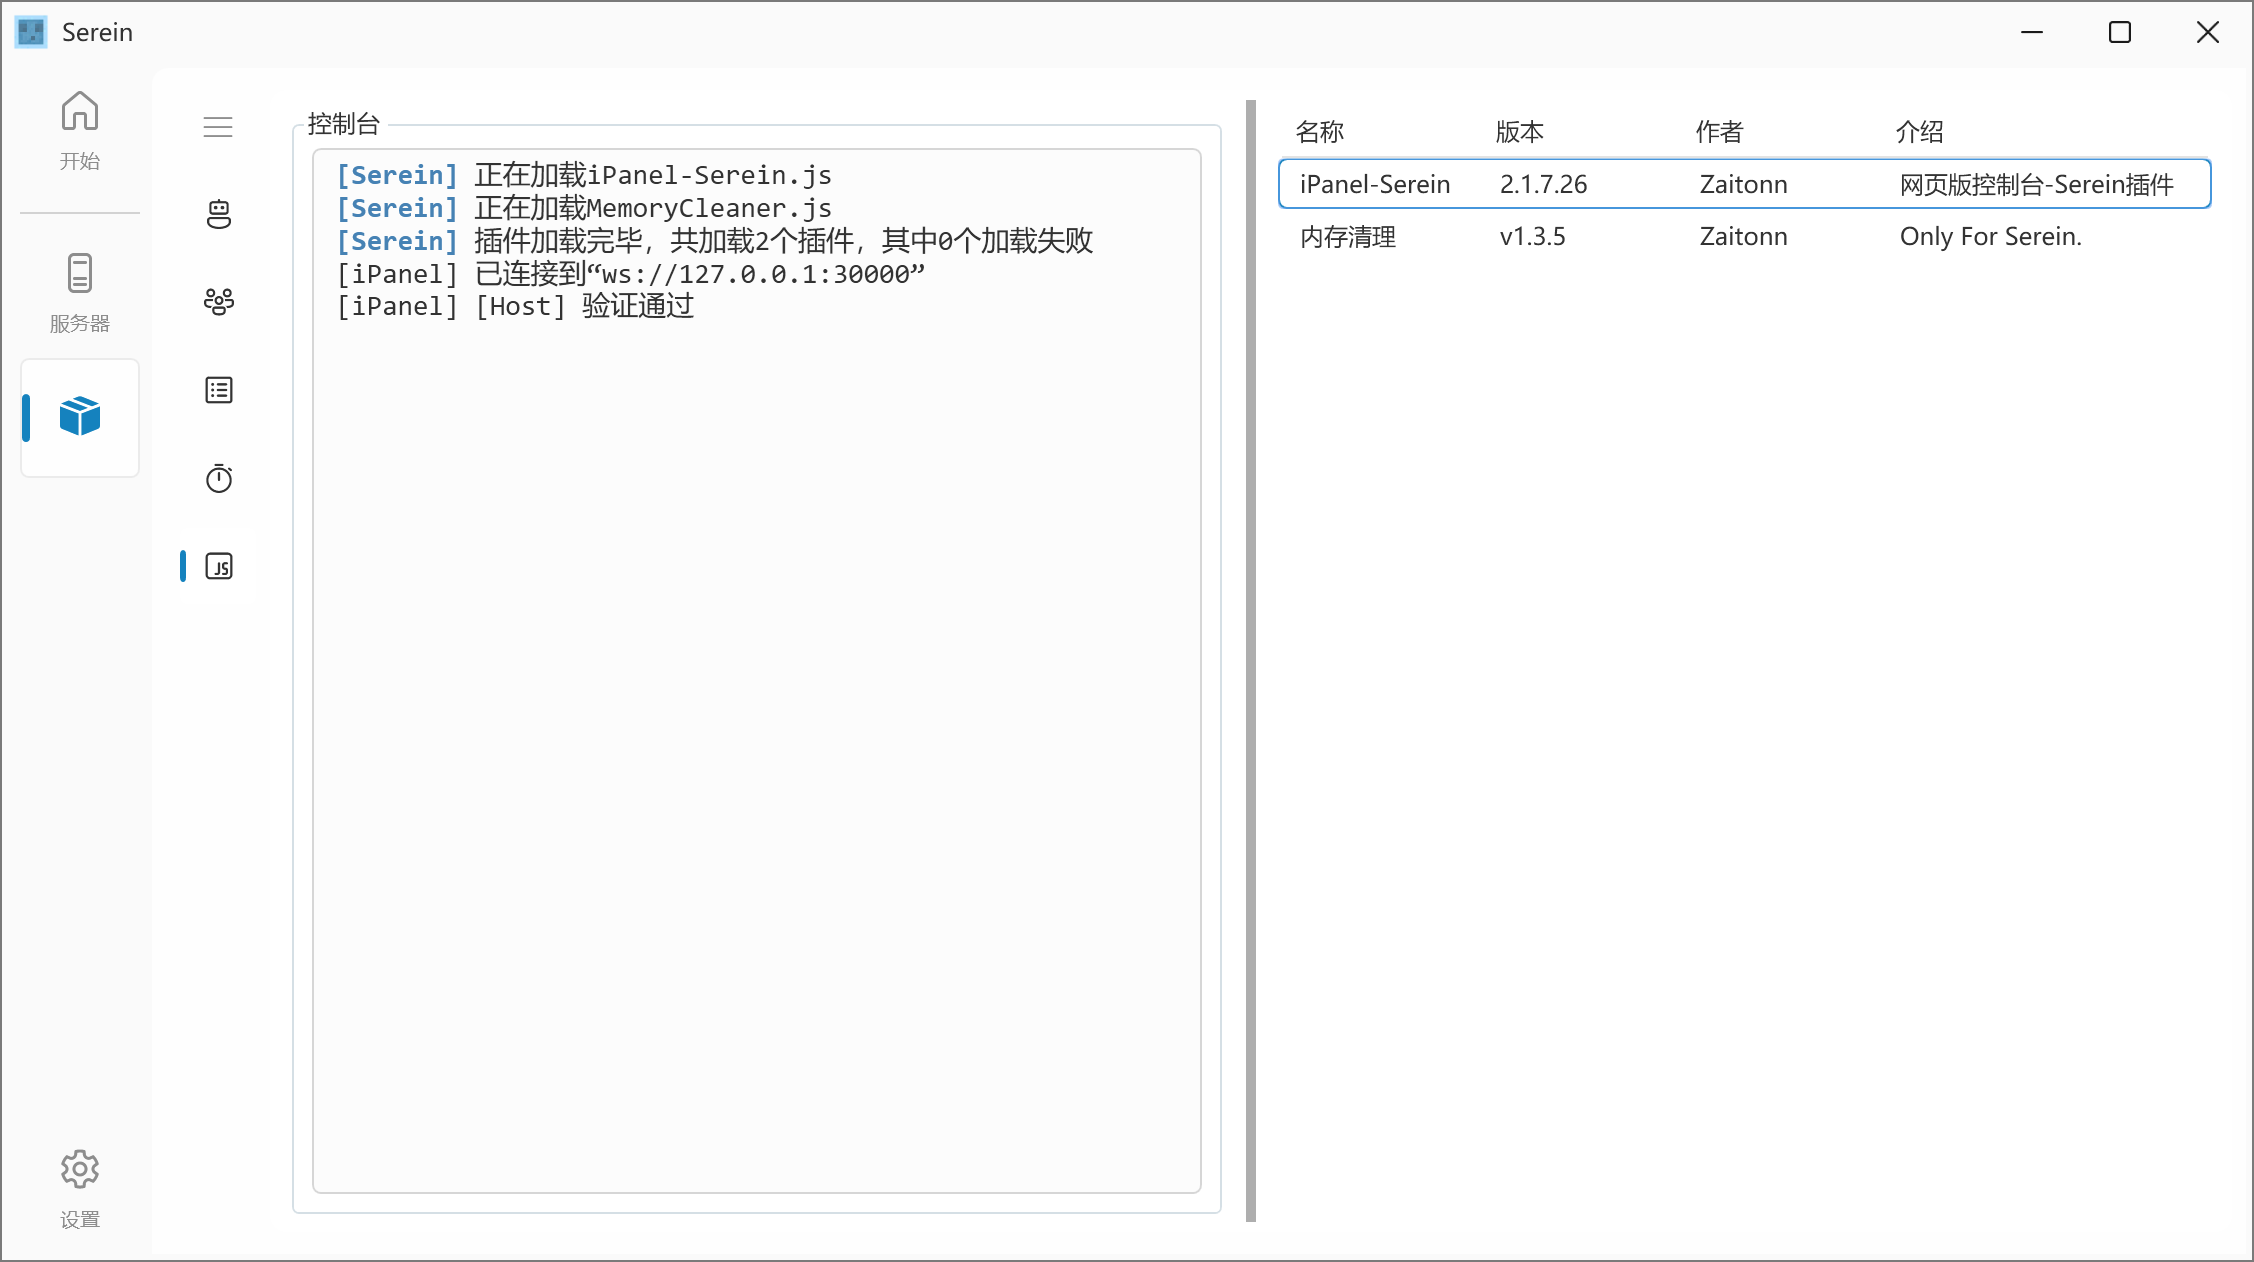Toggle the hamburger navigation menu

[218, 127]
